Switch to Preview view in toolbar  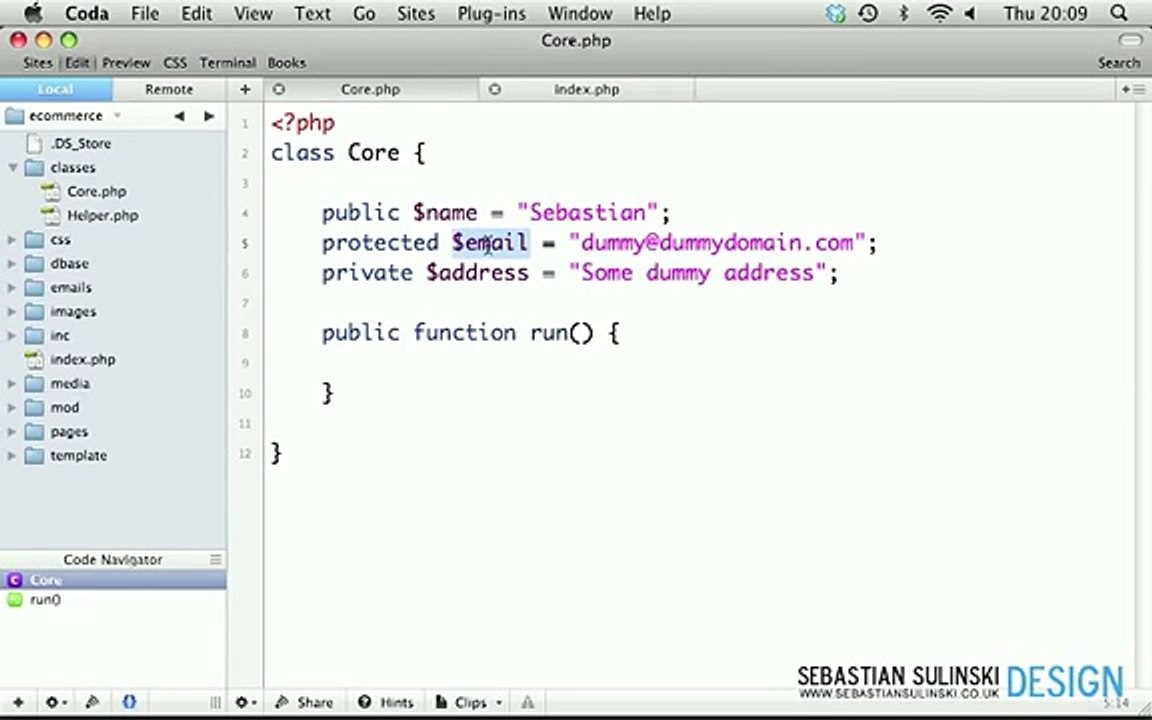(126, 63)
